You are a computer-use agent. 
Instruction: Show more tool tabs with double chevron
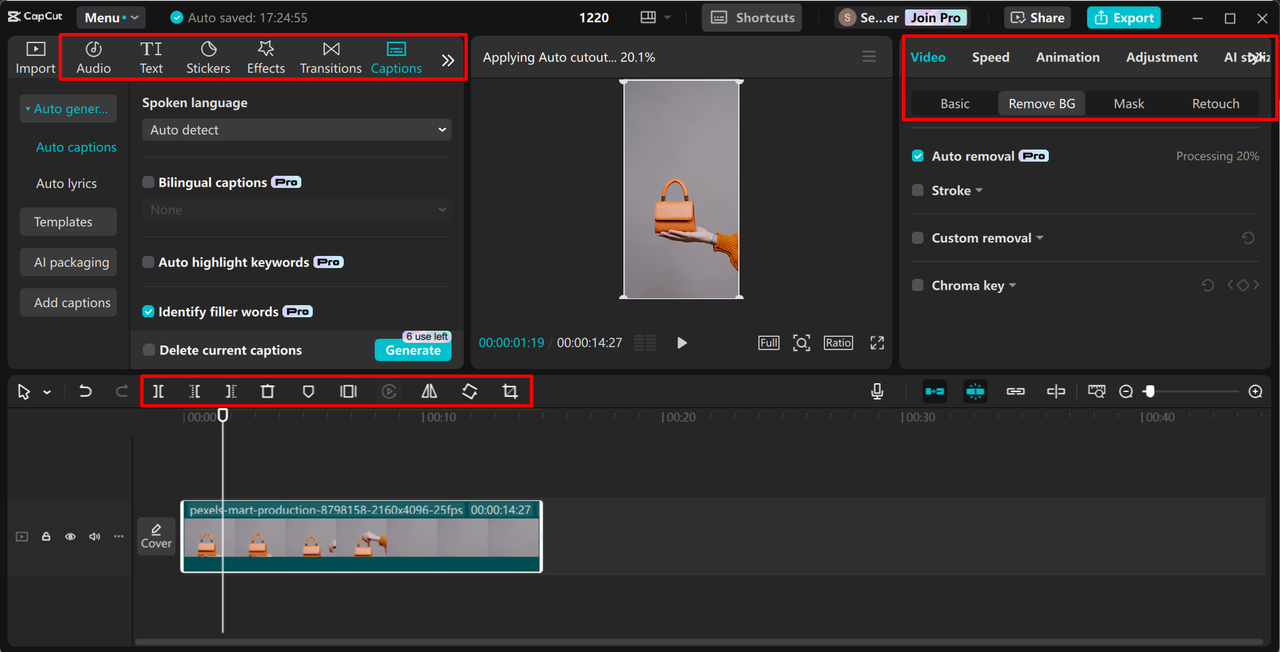coord(448,60)
